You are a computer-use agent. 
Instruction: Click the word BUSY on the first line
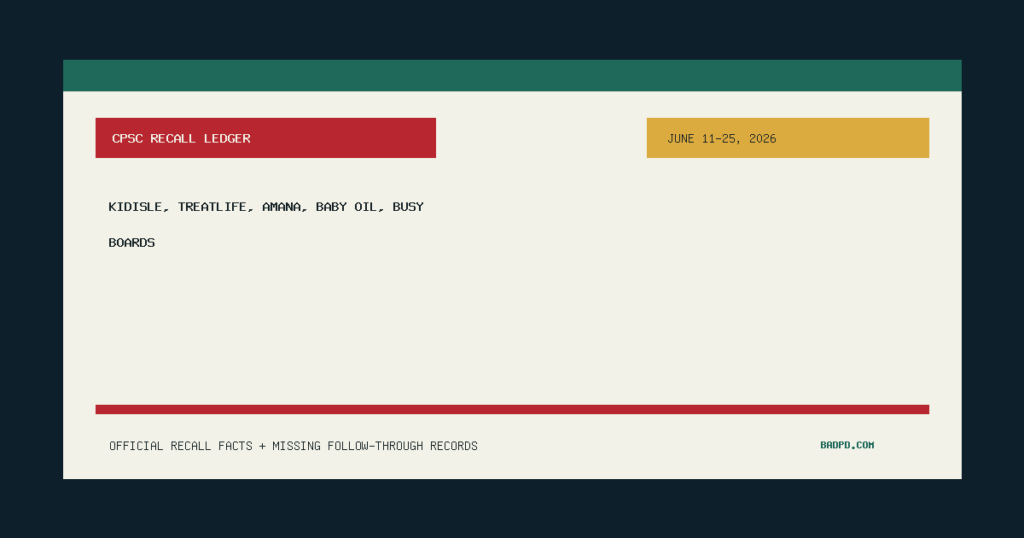(408, 207)
